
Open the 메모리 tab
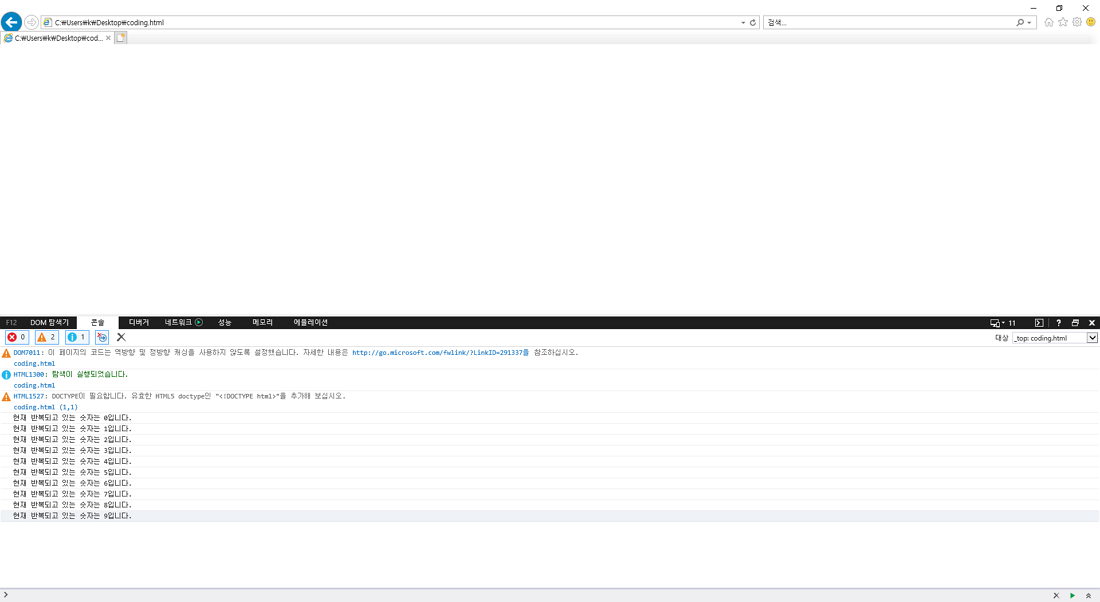click(x=262, y=323)
